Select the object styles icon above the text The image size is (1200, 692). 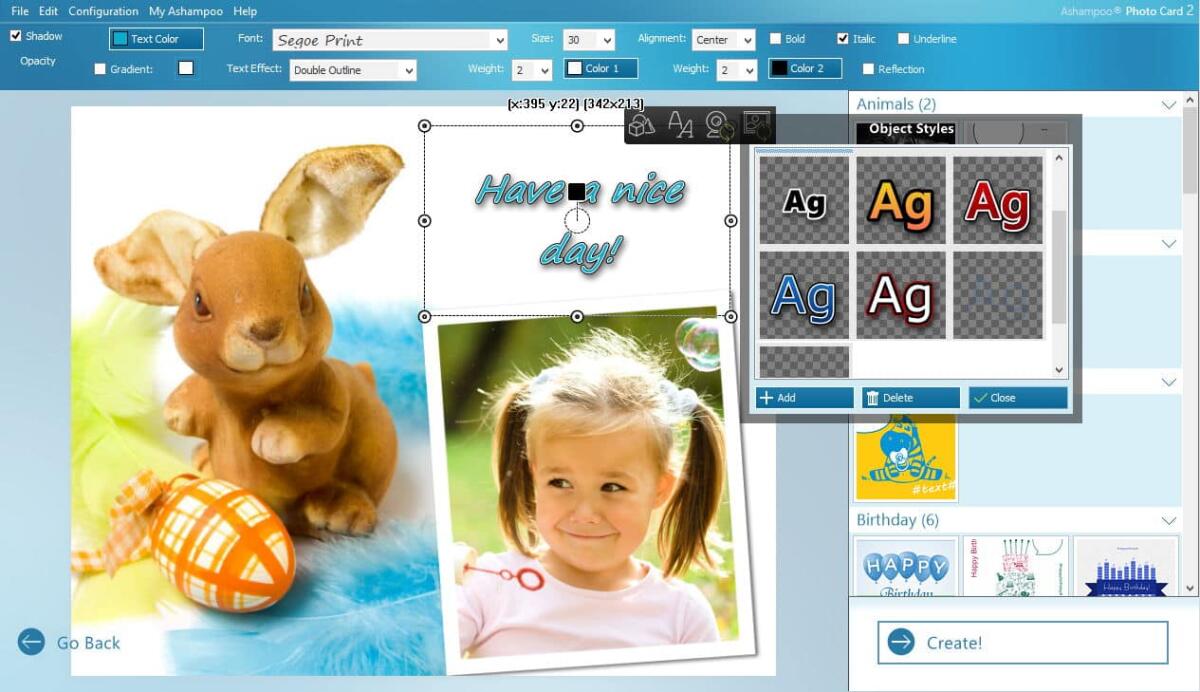(x=641, y=124)
